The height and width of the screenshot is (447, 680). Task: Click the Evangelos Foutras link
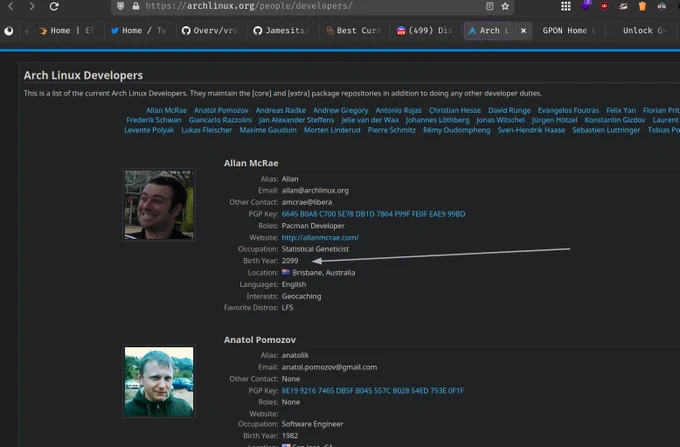tap(568, 110)
